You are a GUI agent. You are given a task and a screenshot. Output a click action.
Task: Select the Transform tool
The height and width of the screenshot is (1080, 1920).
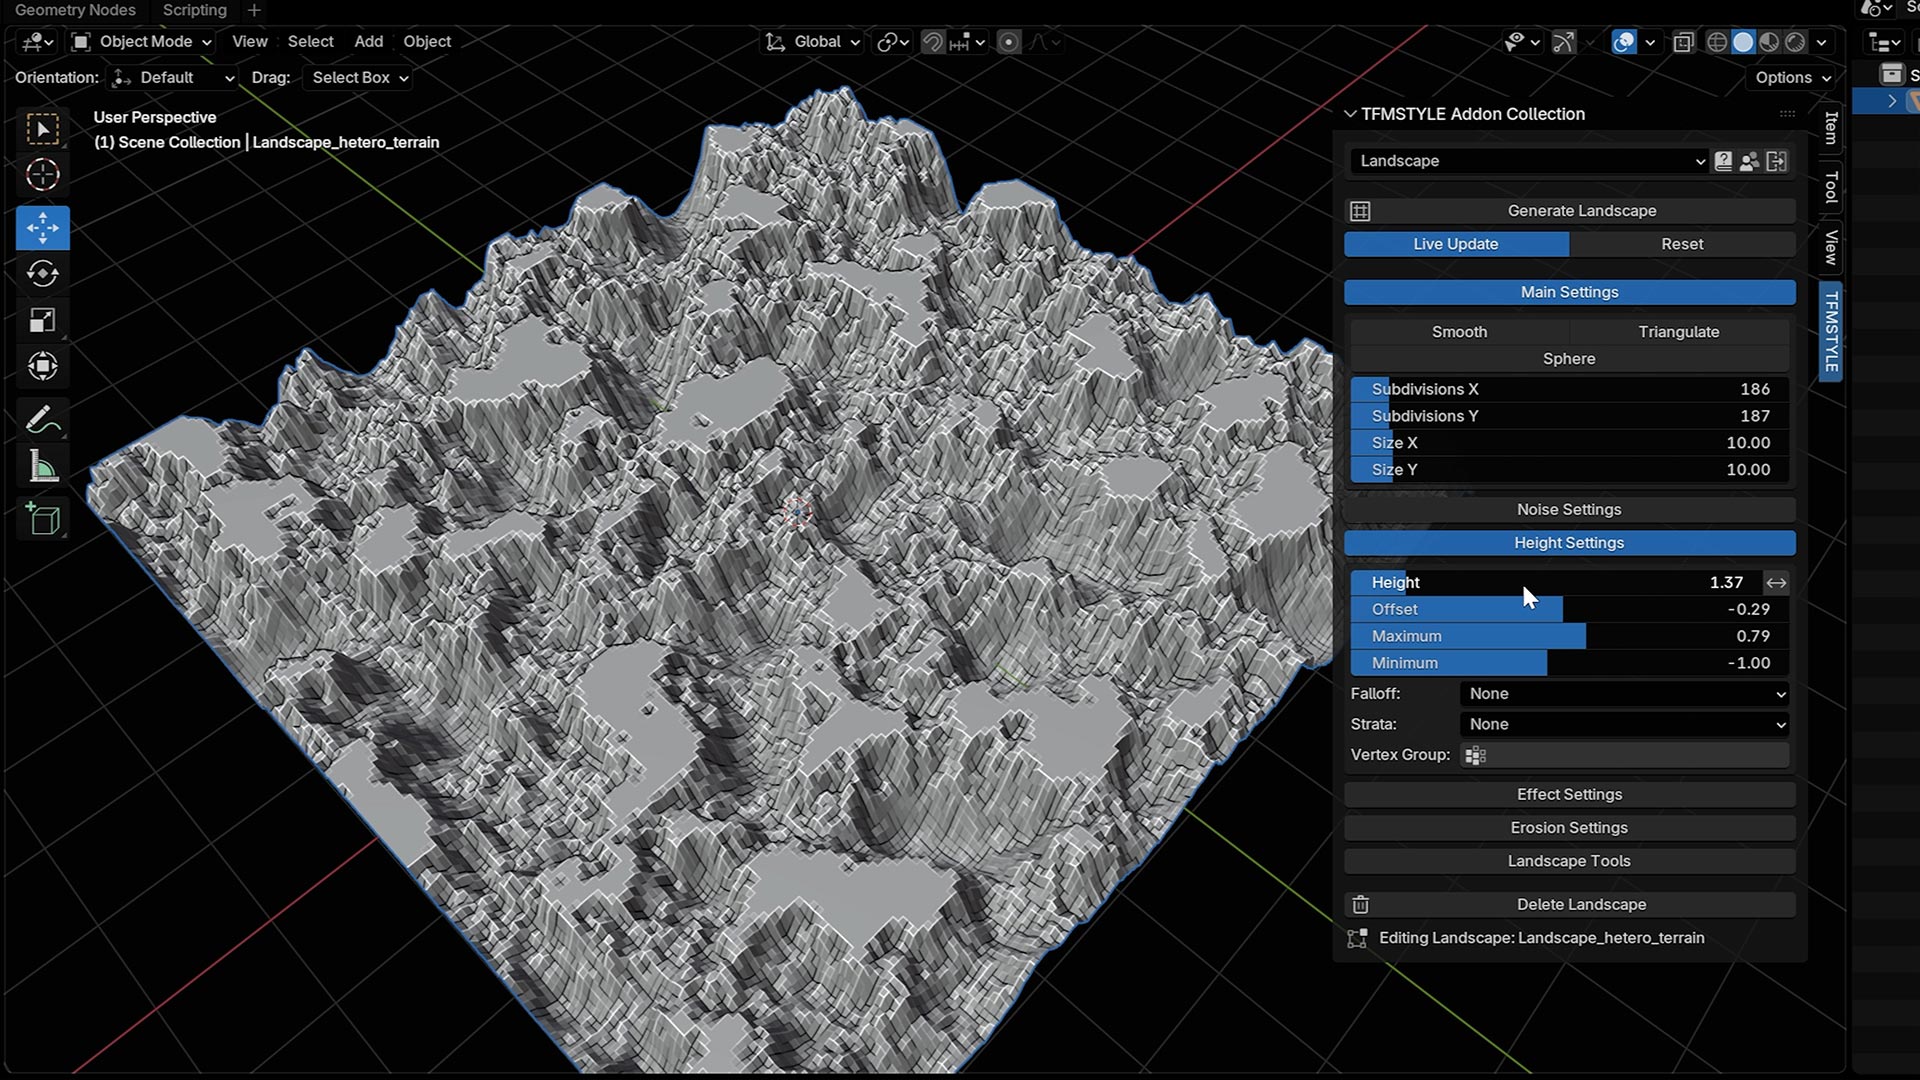pyautogui.click(x=42, y=366)
